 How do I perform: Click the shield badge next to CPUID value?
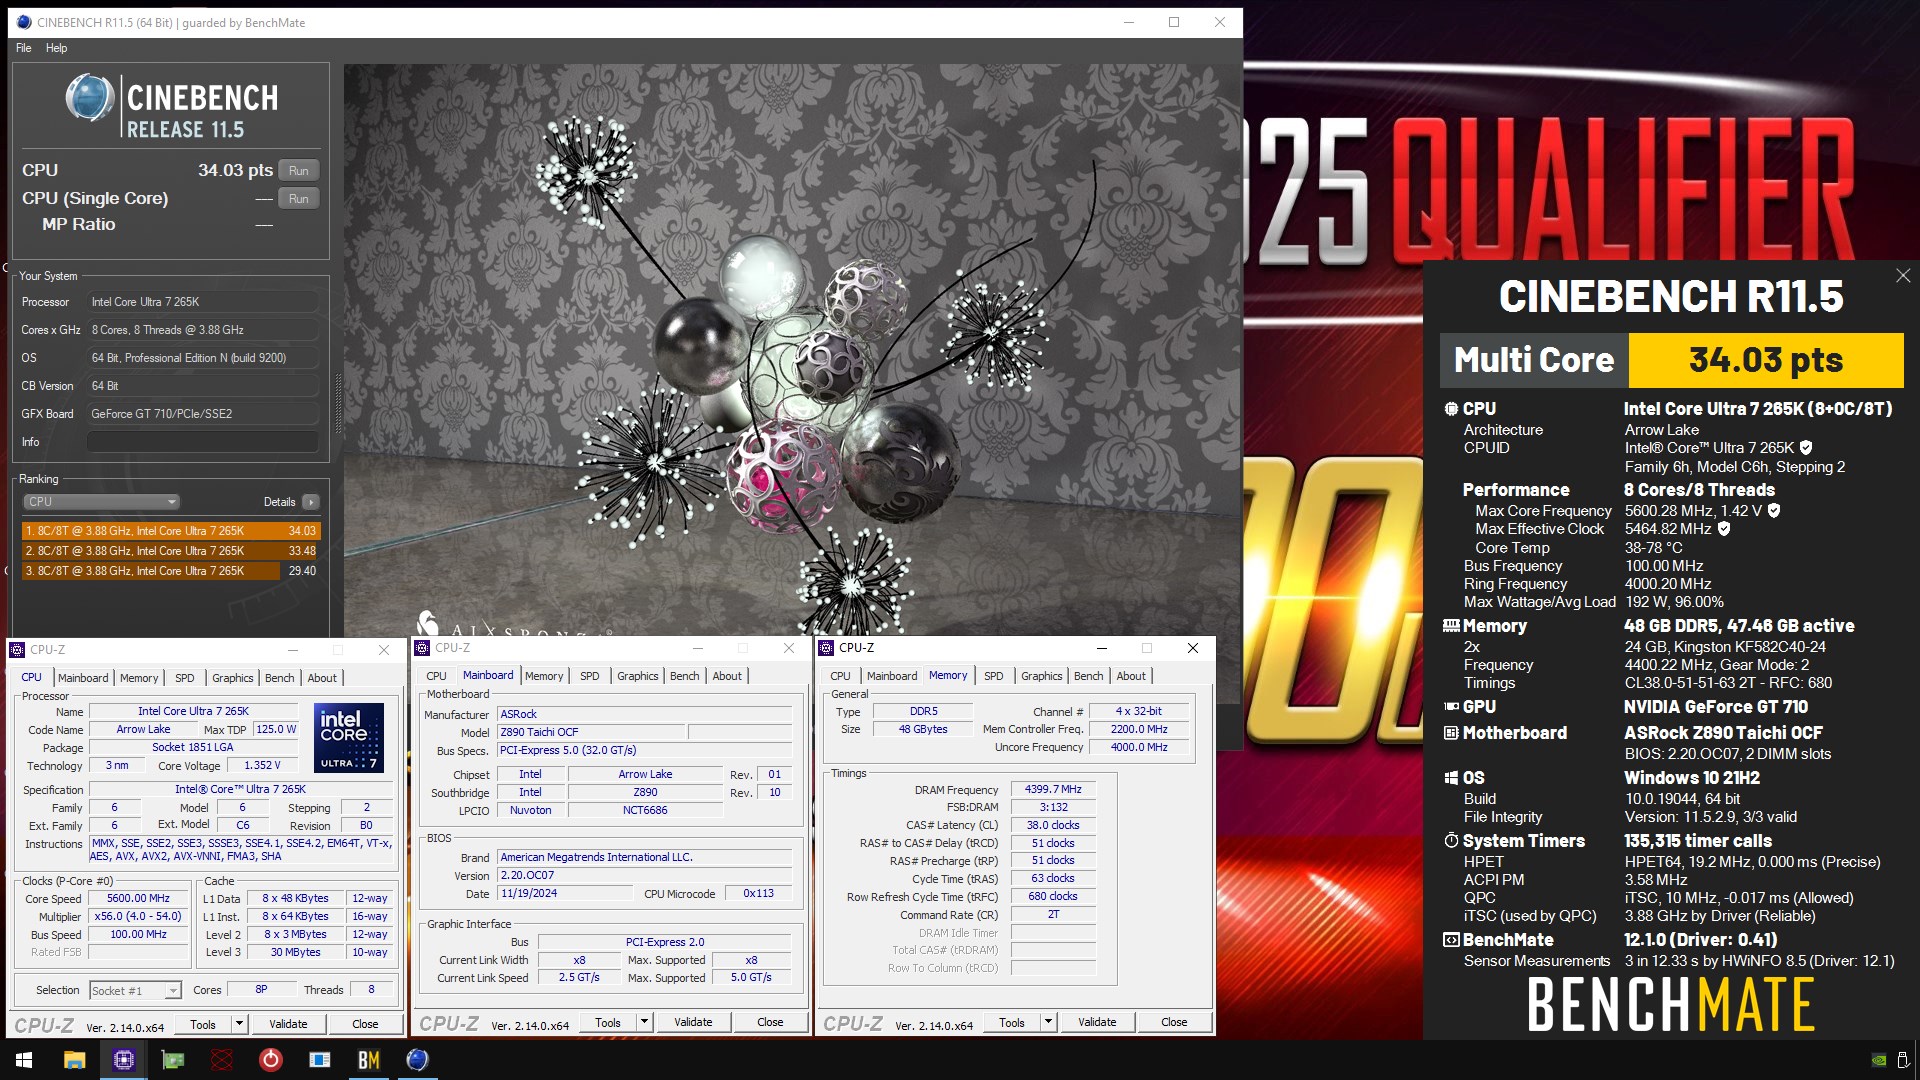pos(1806,448)
